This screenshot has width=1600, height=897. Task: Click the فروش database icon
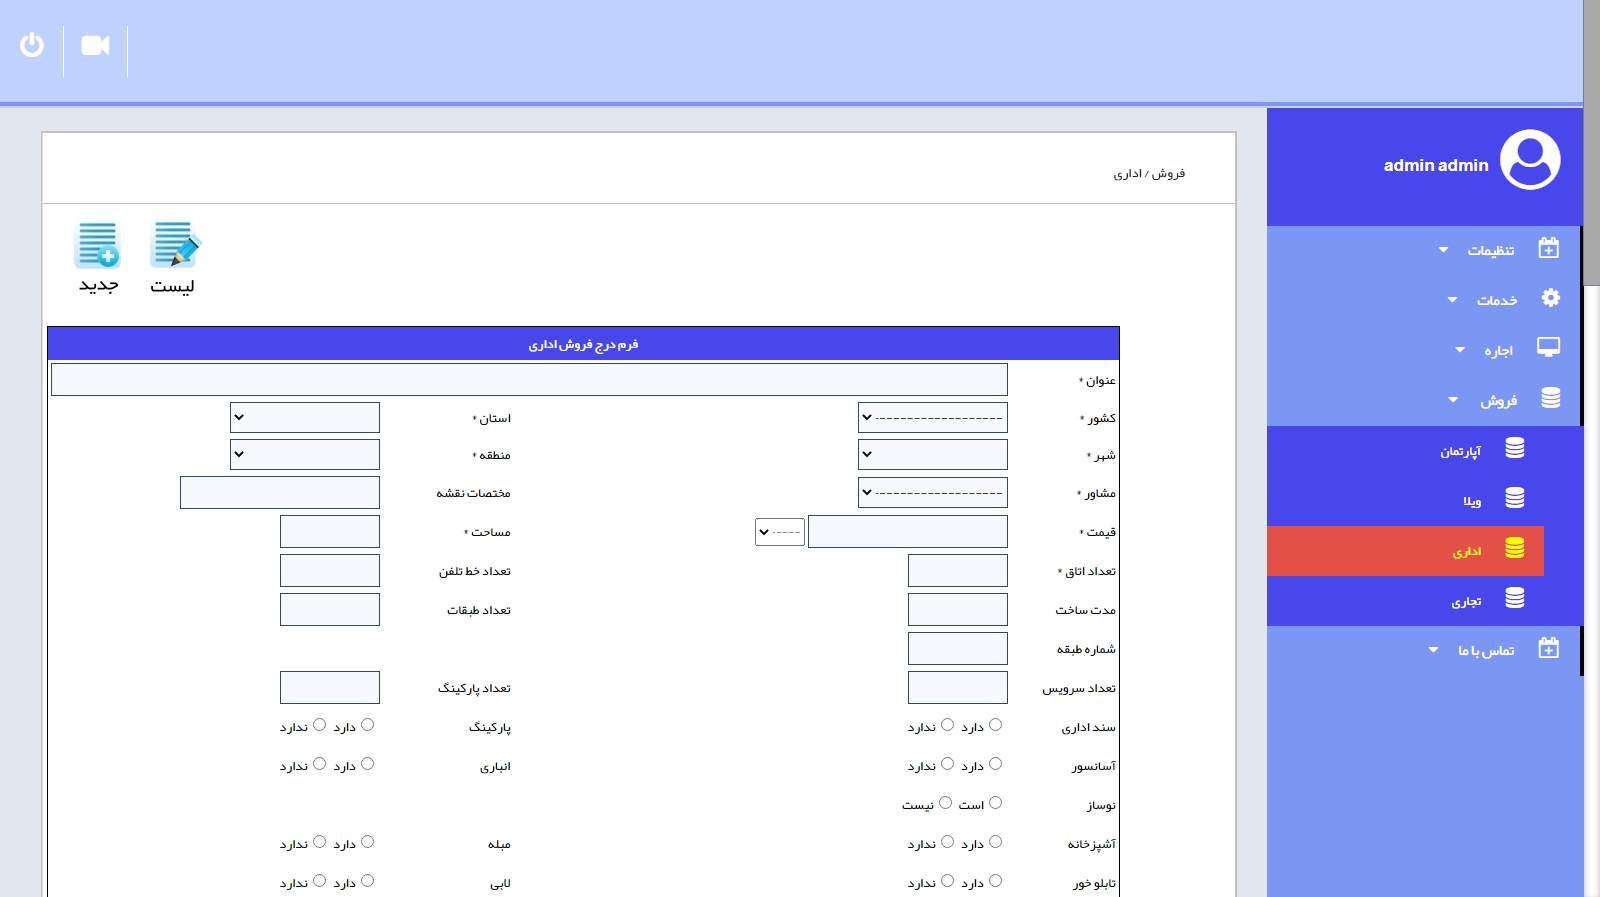[x=1550, y=398]
